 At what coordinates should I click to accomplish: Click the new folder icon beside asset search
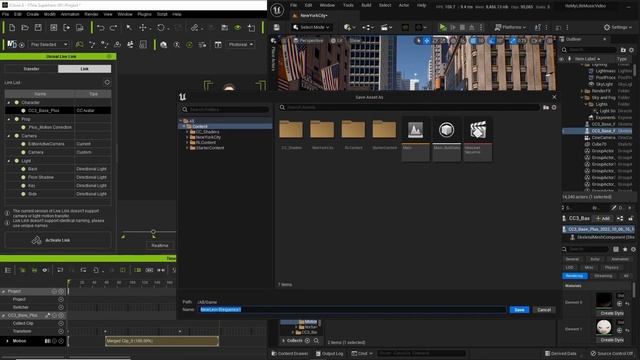click(x=546, y=107)
